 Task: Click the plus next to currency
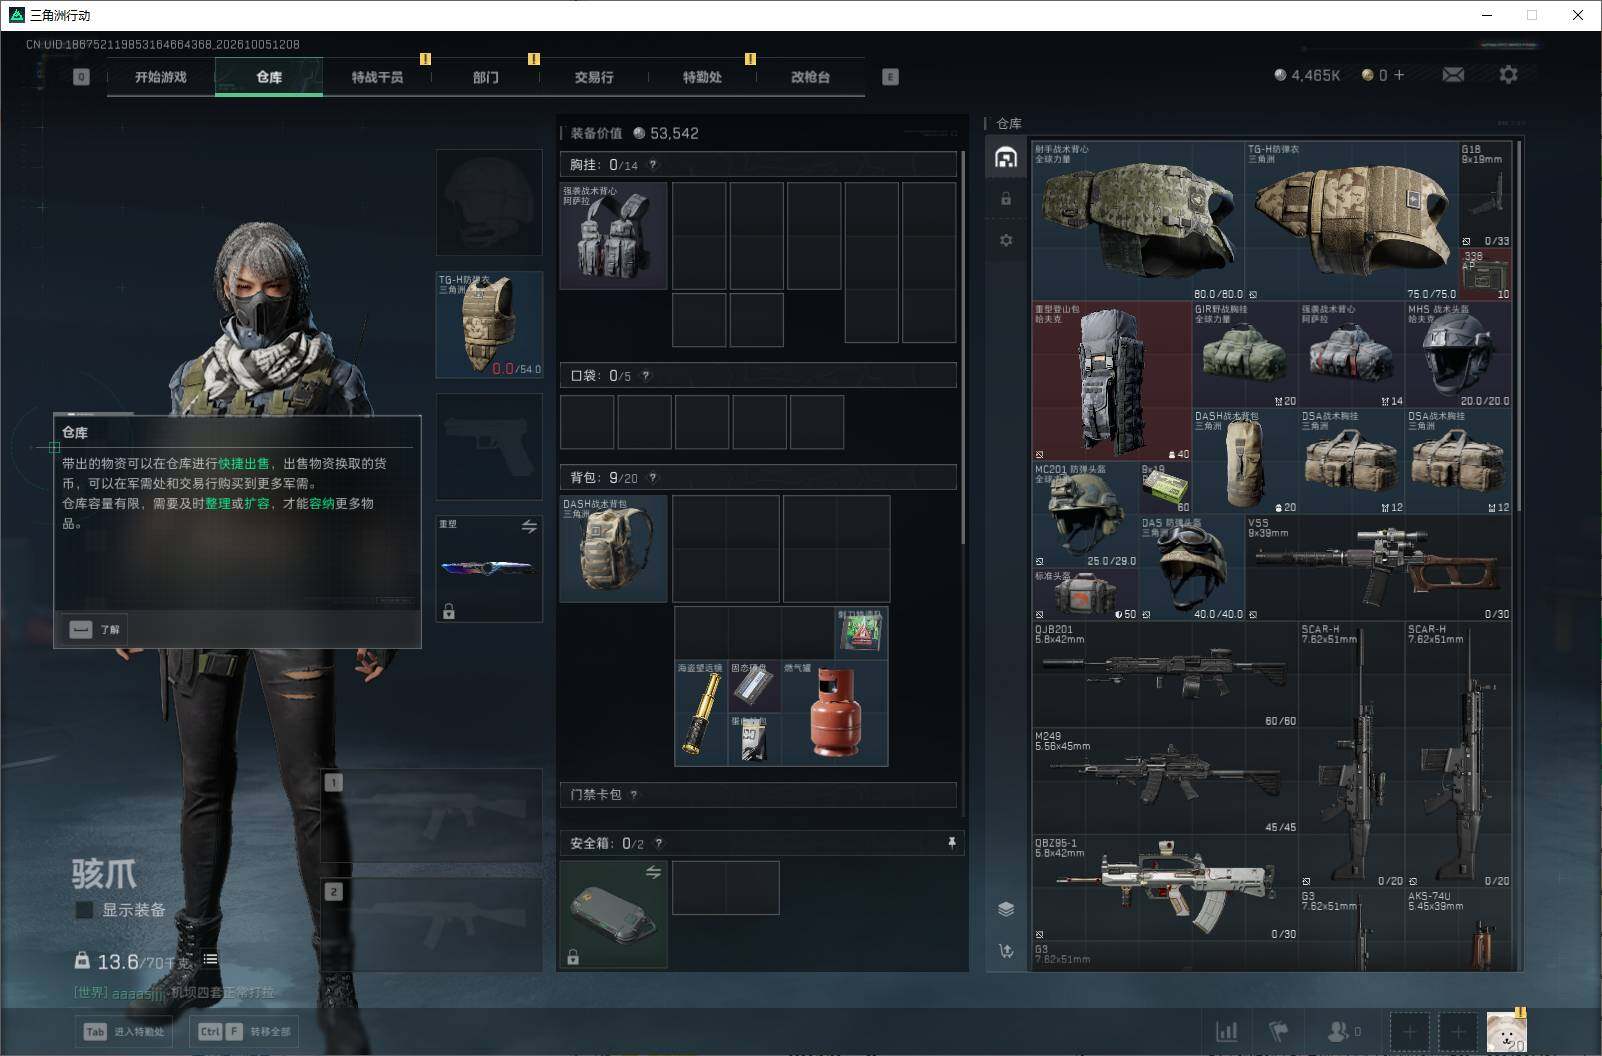click(x=1398, y=75)
